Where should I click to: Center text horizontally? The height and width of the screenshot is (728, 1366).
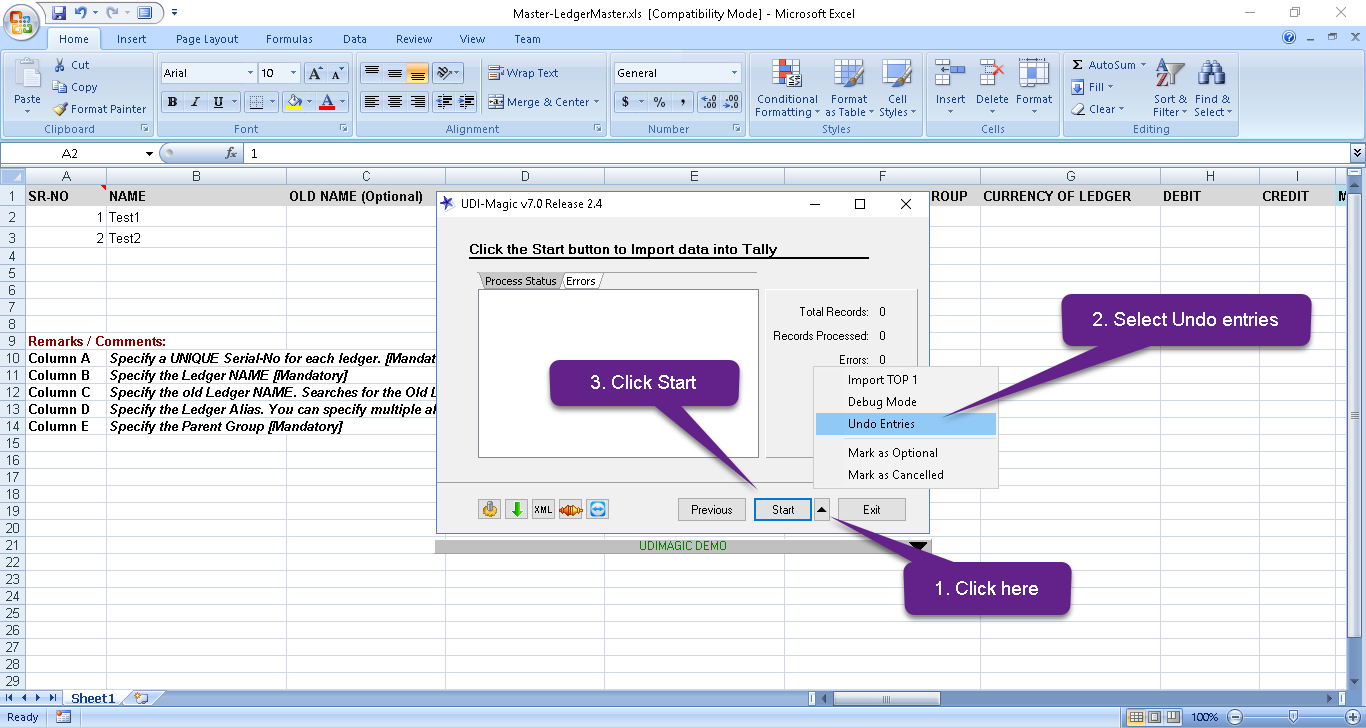(394, 102)
